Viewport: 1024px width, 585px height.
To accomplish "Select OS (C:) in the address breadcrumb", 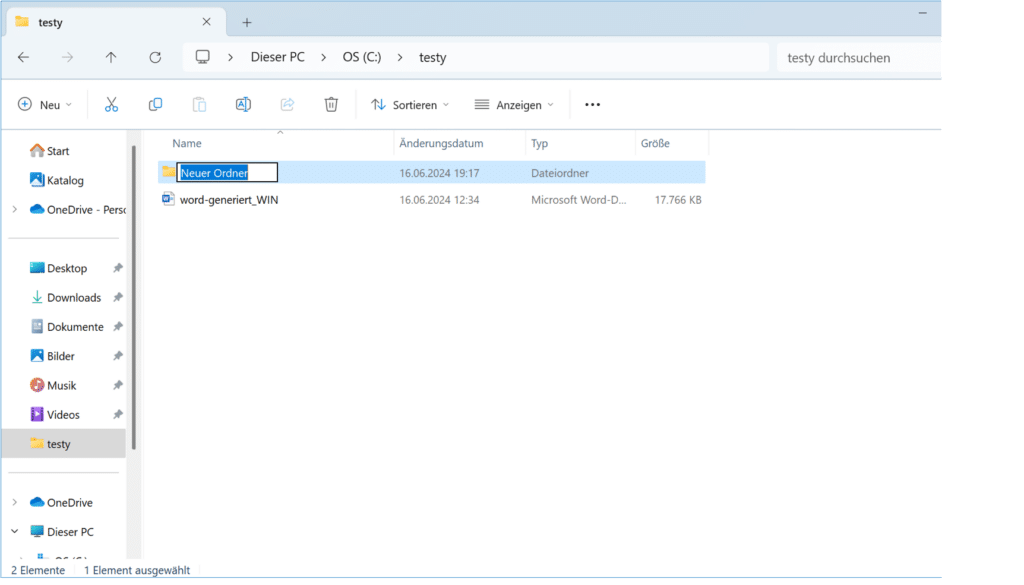I will (362, 57).
